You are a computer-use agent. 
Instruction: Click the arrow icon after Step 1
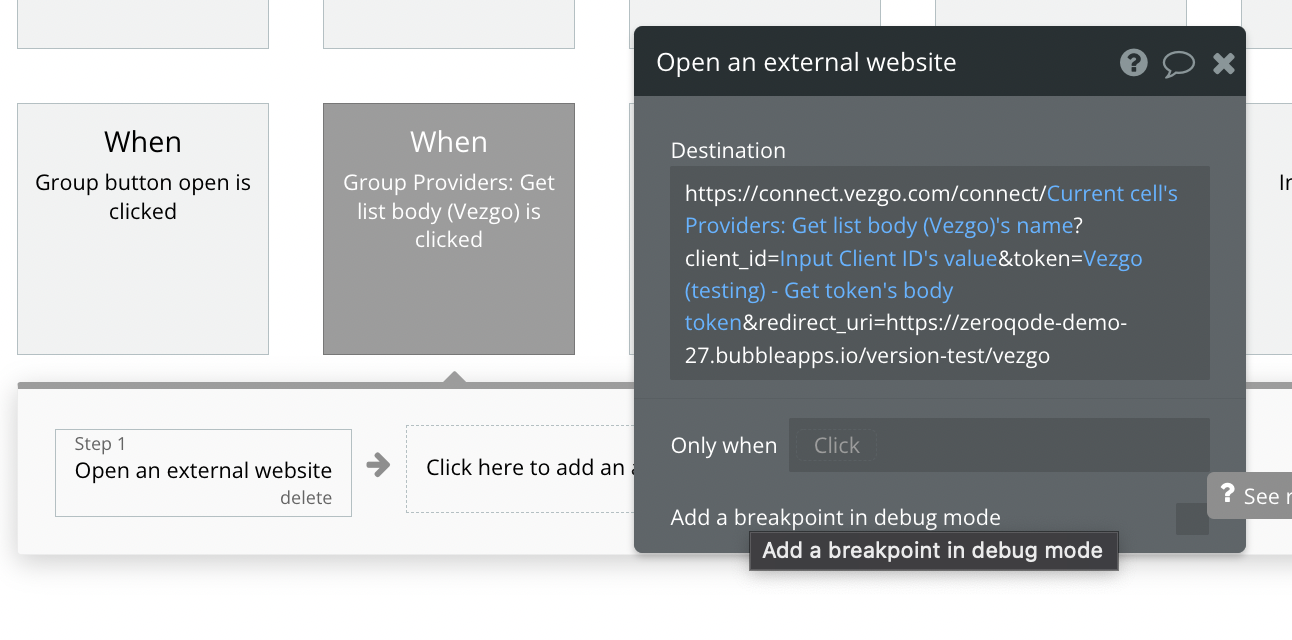378,465
